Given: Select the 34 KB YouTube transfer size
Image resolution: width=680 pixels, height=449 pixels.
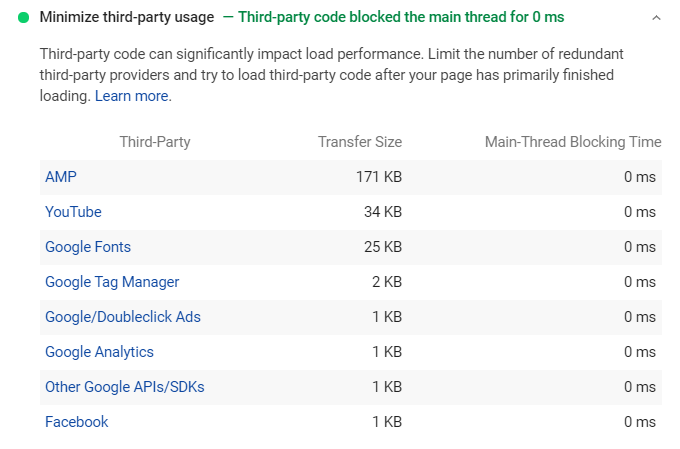Looking at the screenshot, I should coord(383,212).
